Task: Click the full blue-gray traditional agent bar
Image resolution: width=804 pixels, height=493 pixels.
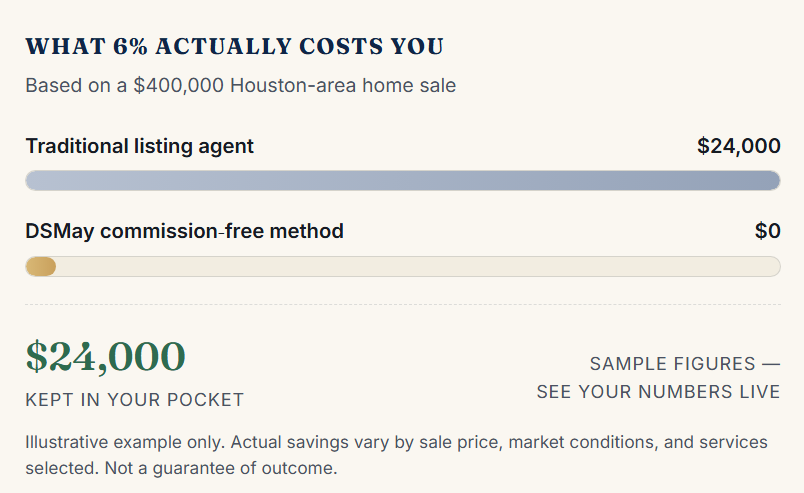Action: 403,181
